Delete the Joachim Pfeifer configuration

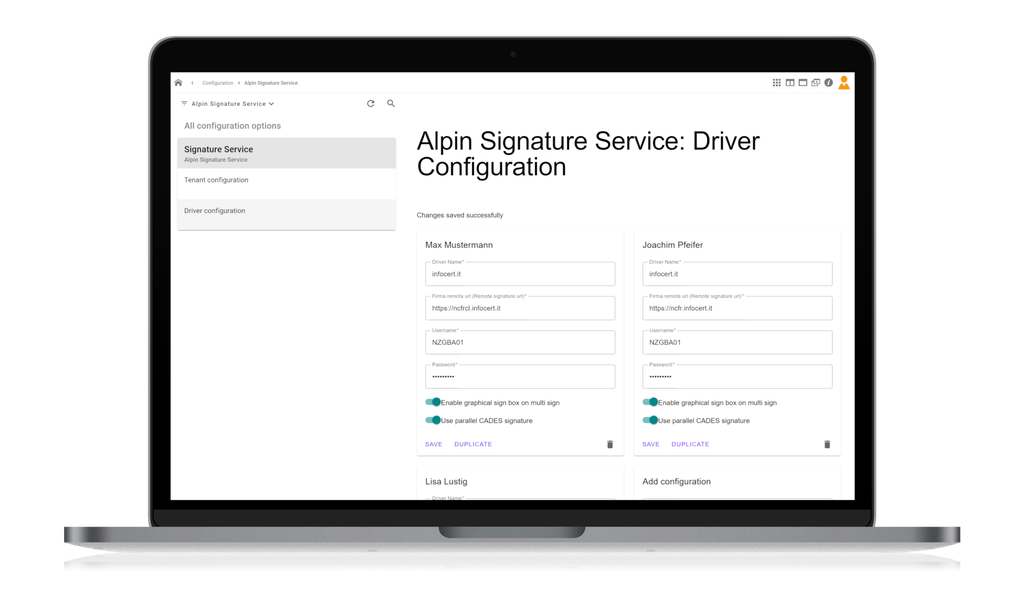coord(827,444)
